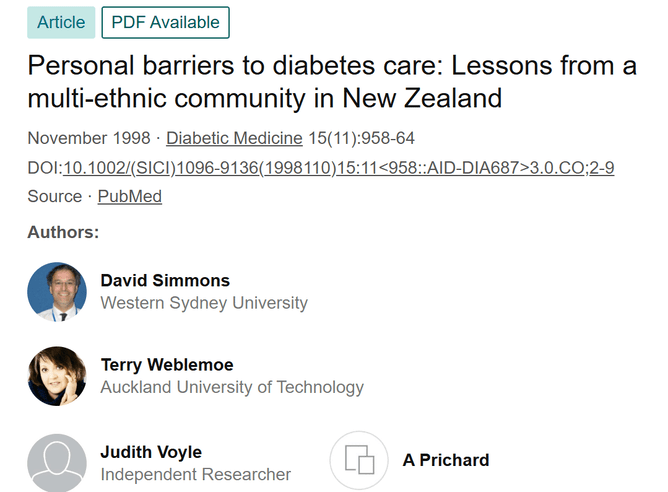The width and height of the screenshot is (668, 492).
Task: Open A Prichard's author name
Action: pyautogui.click(x=446, y=460)
